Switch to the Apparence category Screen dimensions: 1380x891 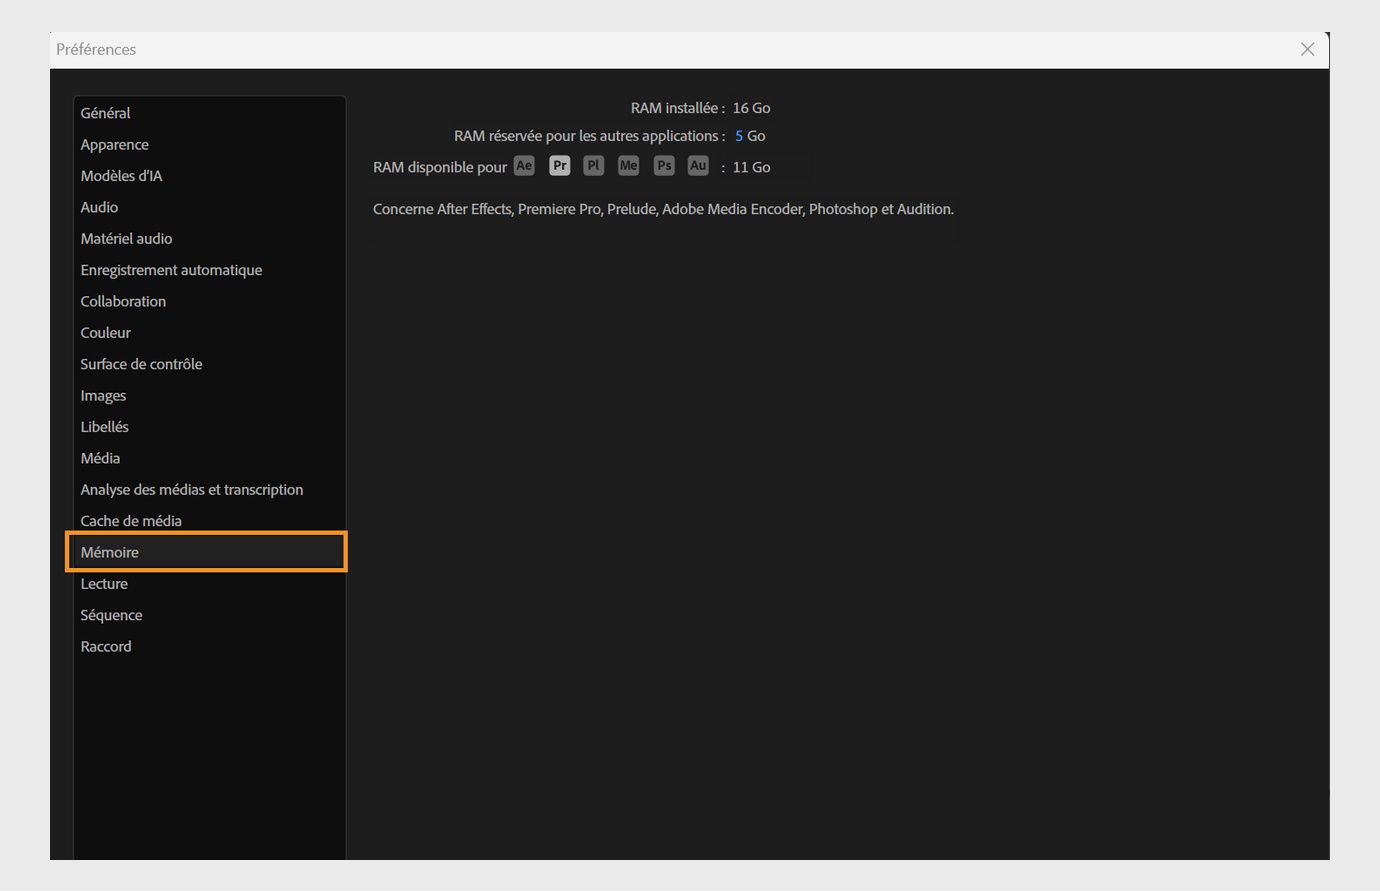114,144
